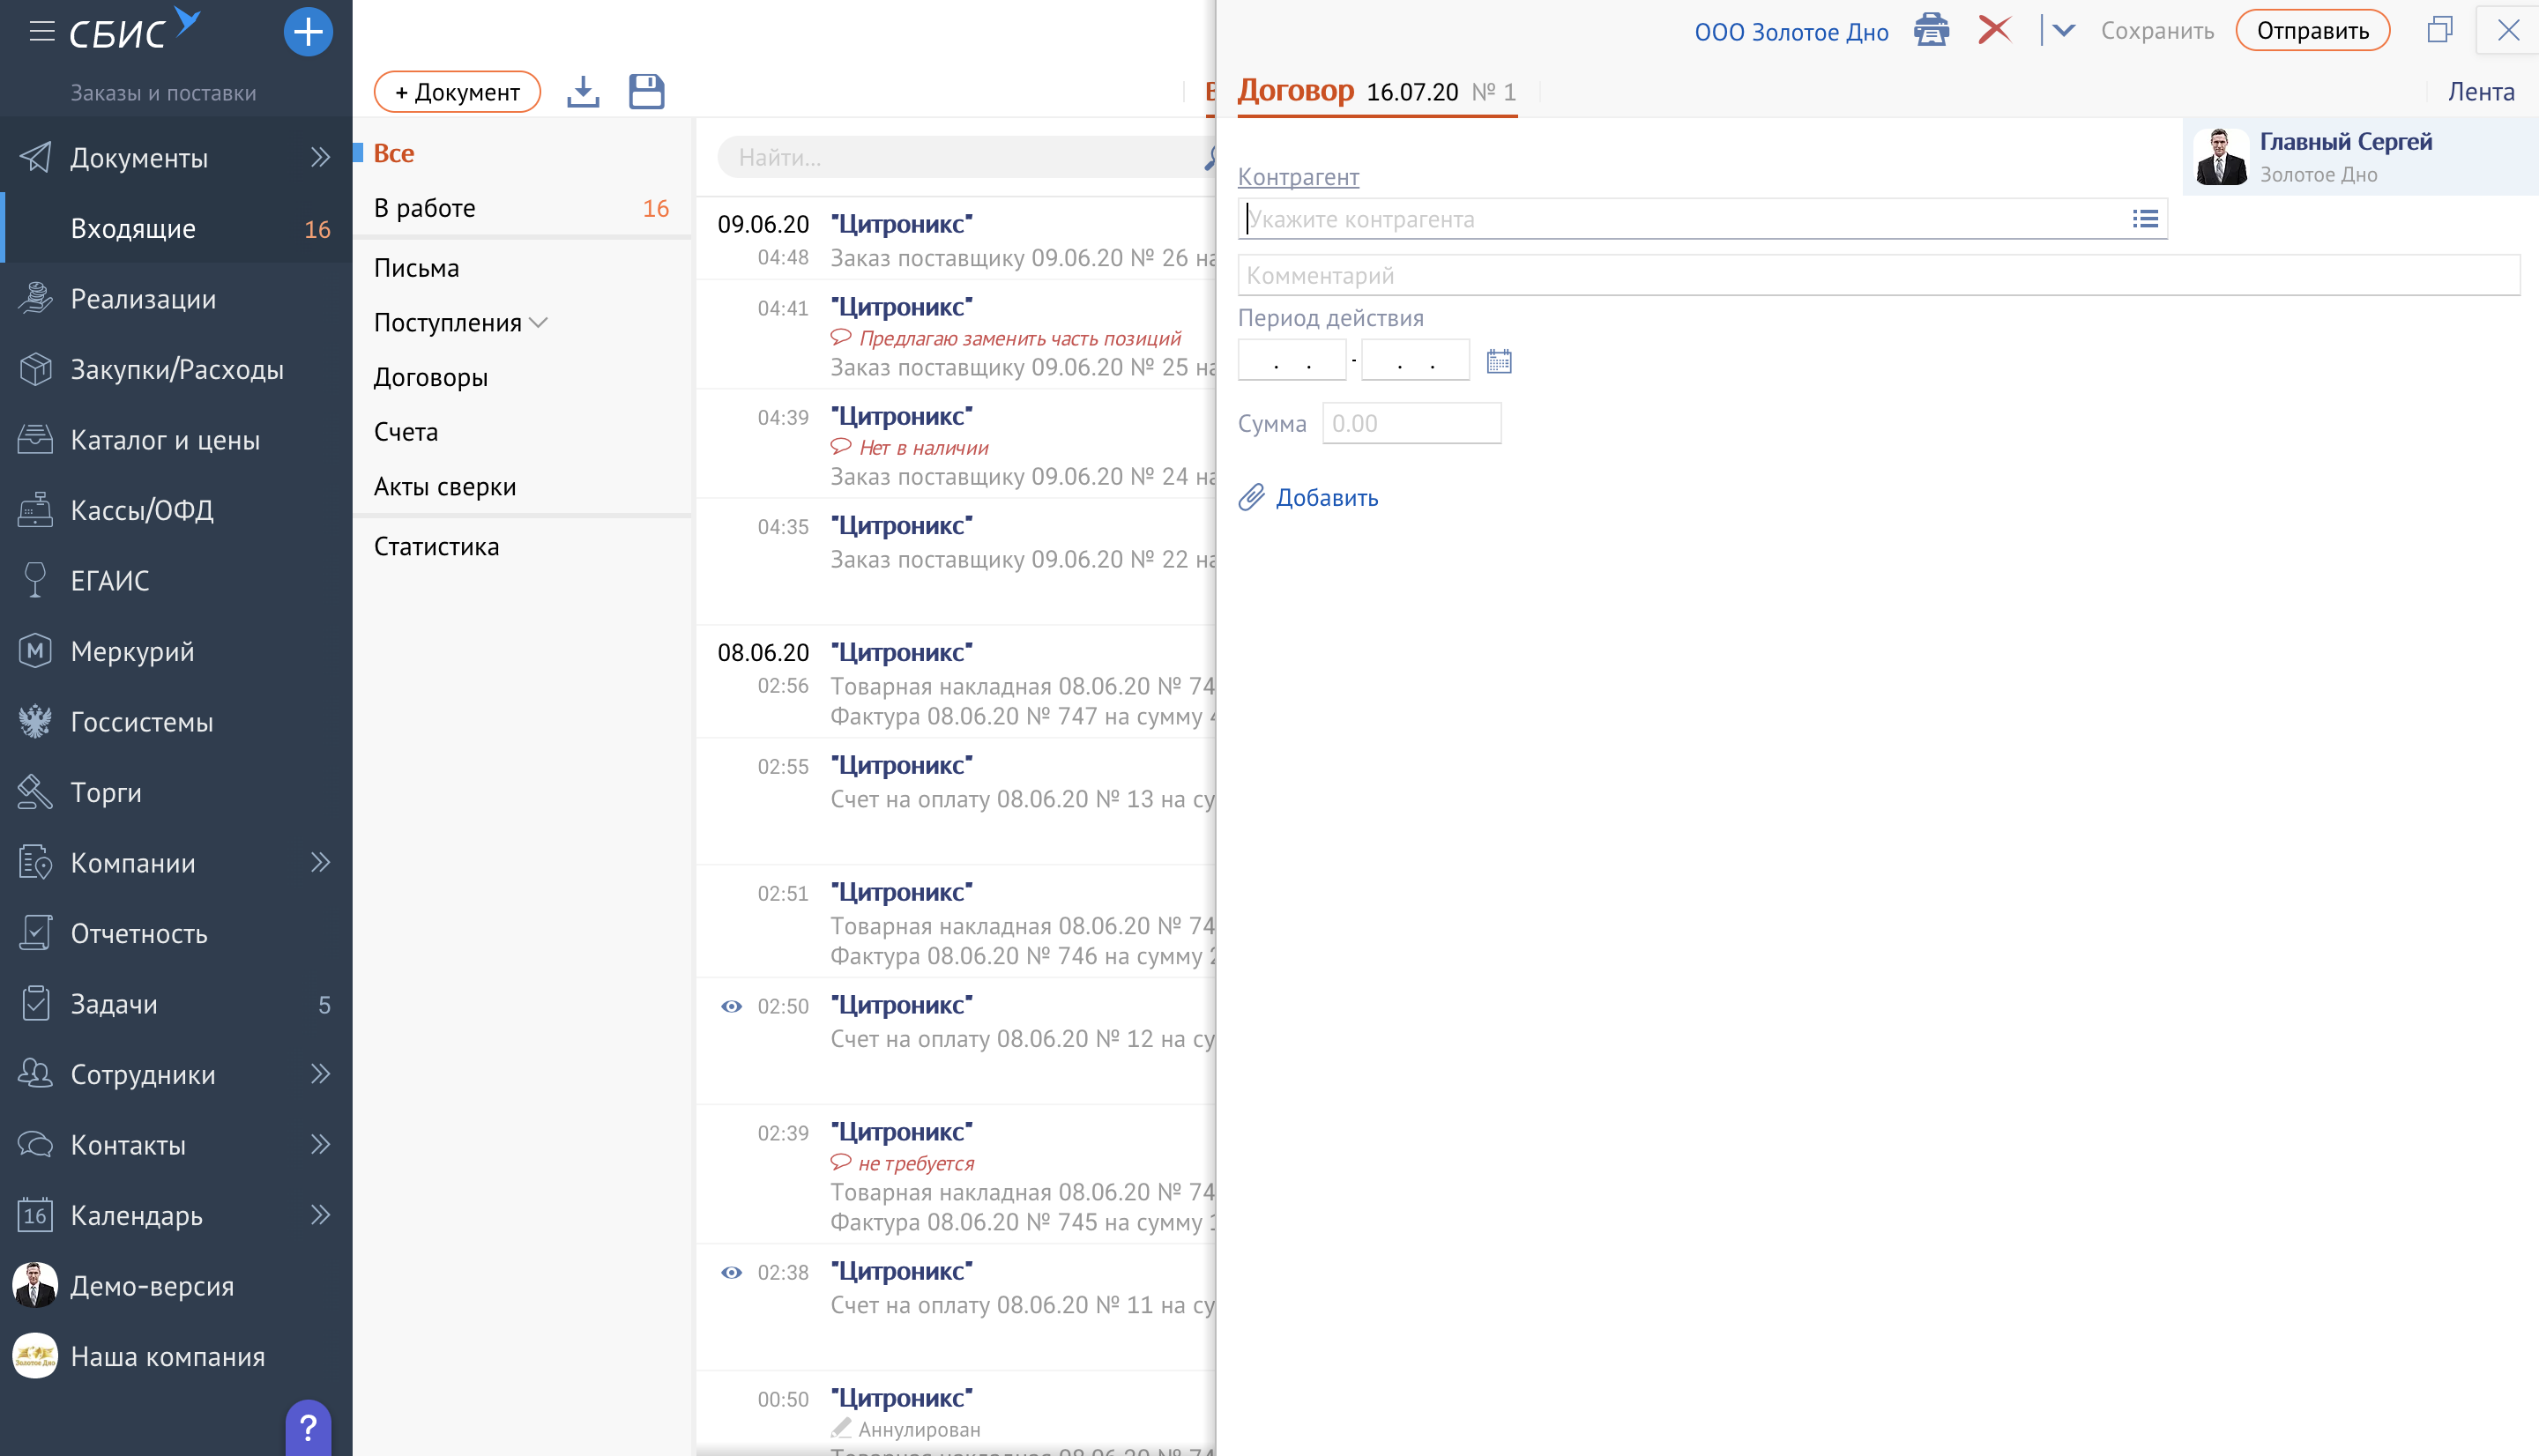Delete the contract with the red cross

click(x=1994, y=30)
